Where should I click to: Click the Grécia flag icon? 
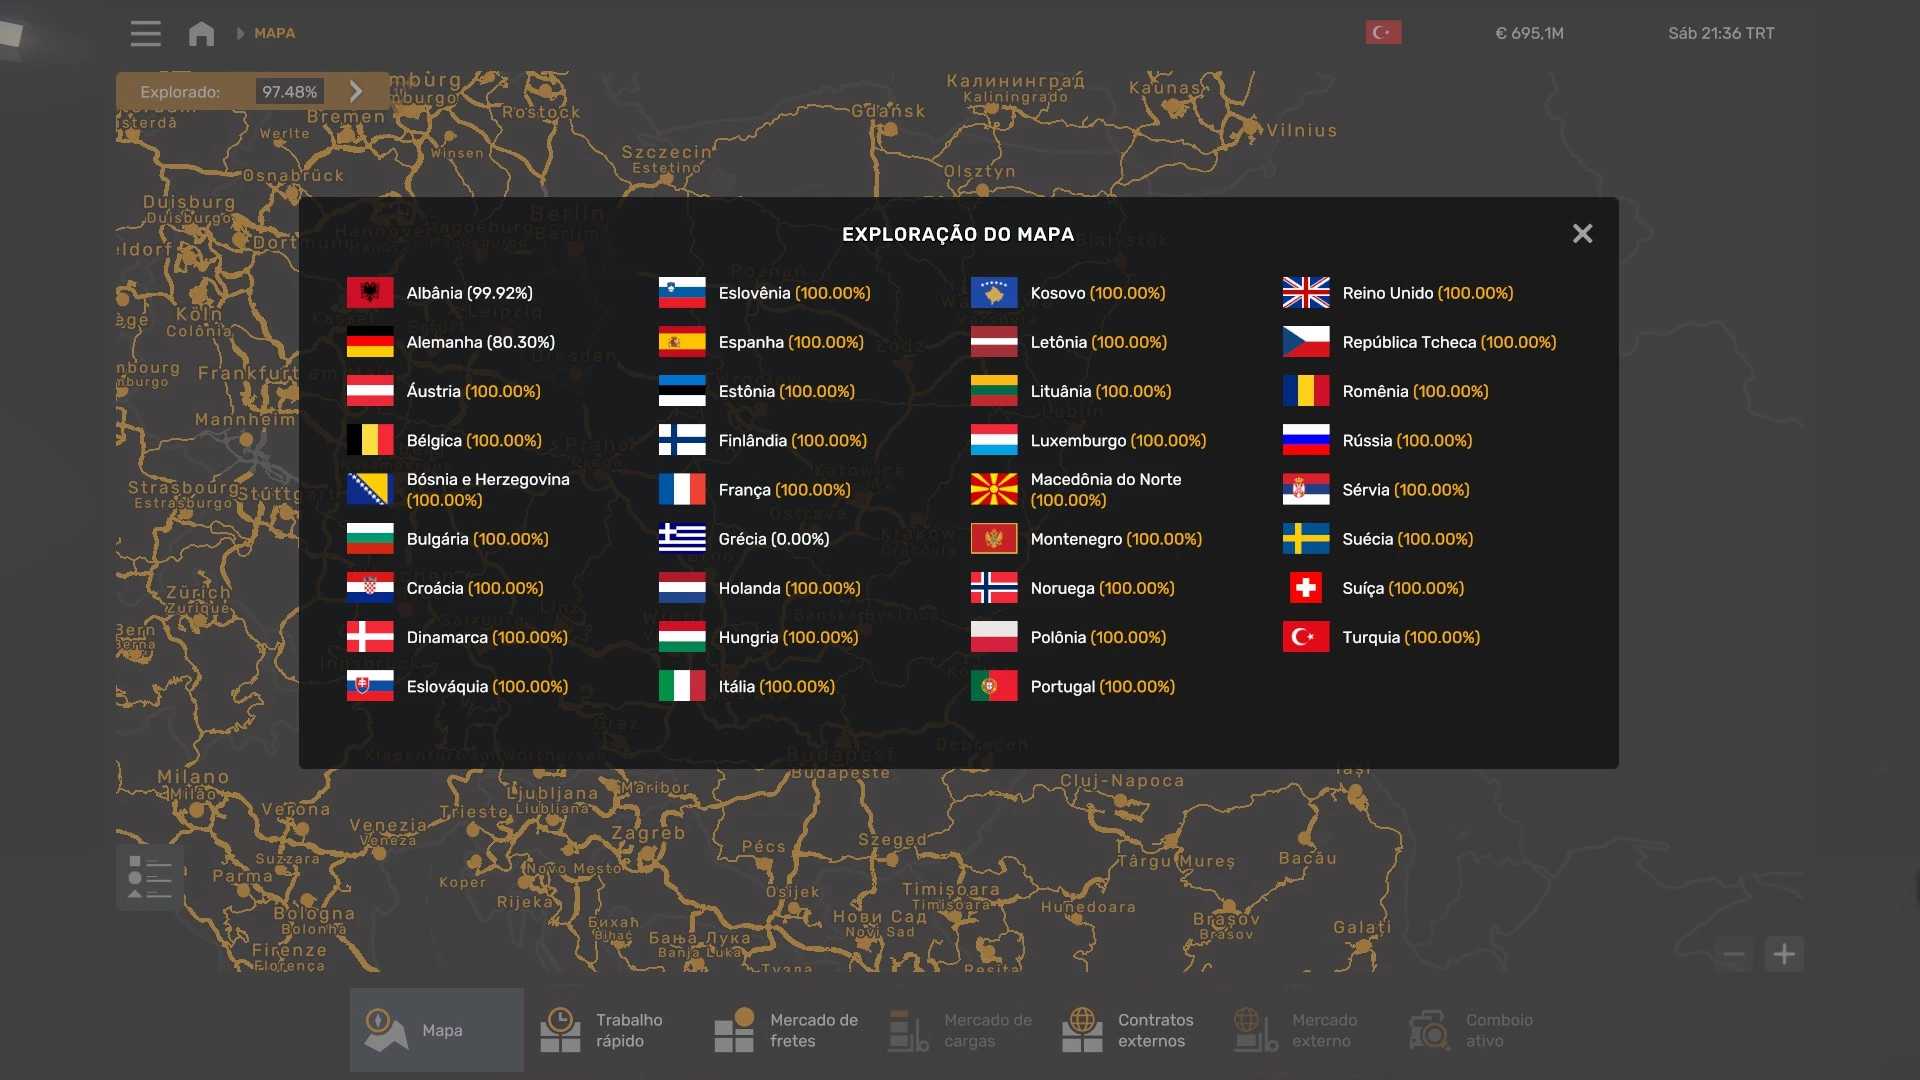[682, 539]
